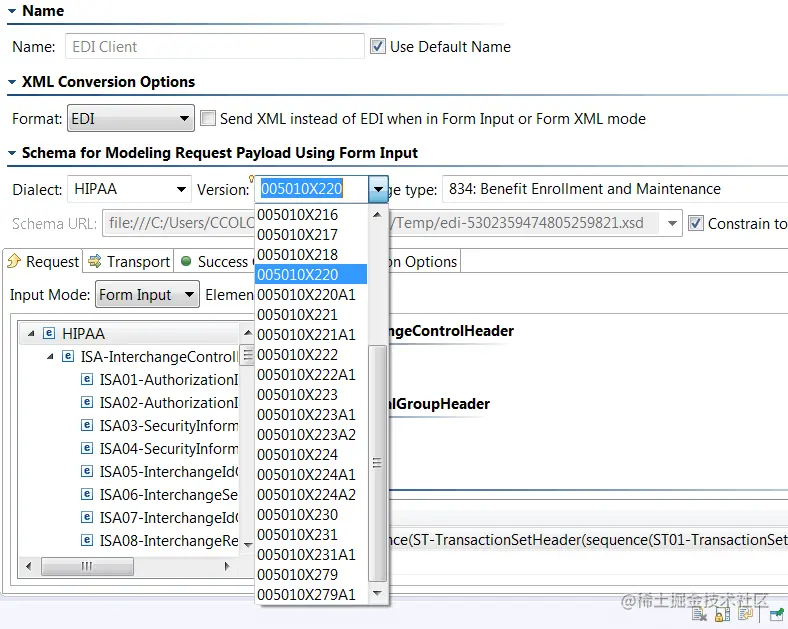Pick 005010X221A1 from the dropdown
This screenshot has height=629, width=788.
311,335
